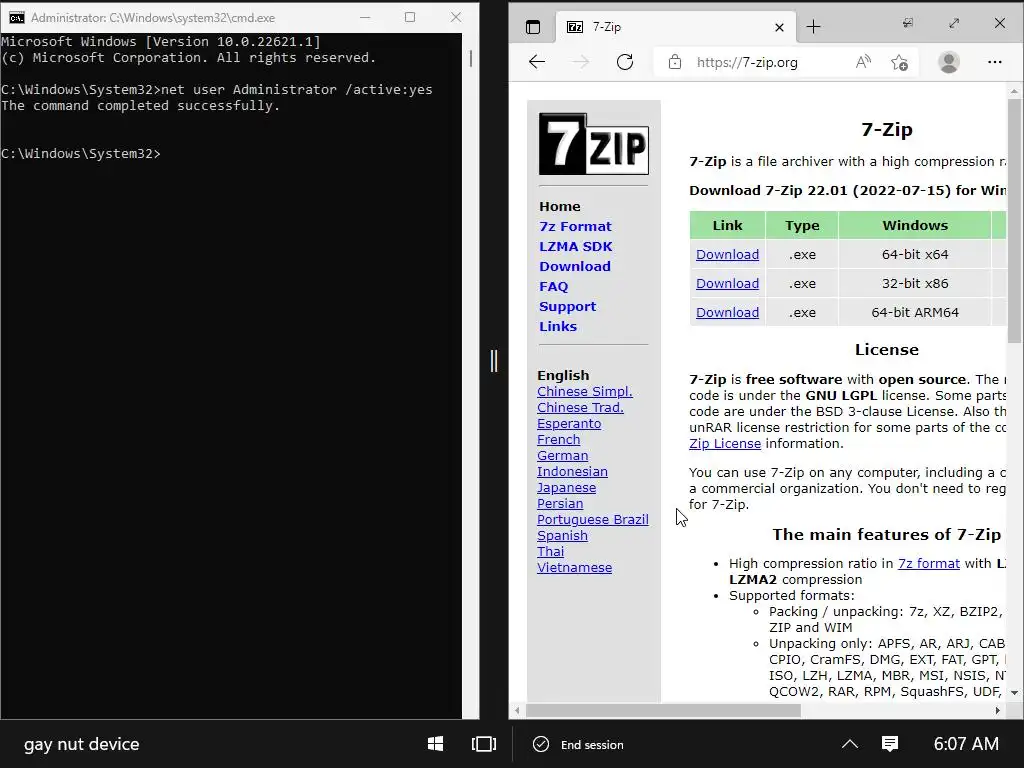Switch language to French
Screen dimensions: 1024x768
[x=558, y=440]
